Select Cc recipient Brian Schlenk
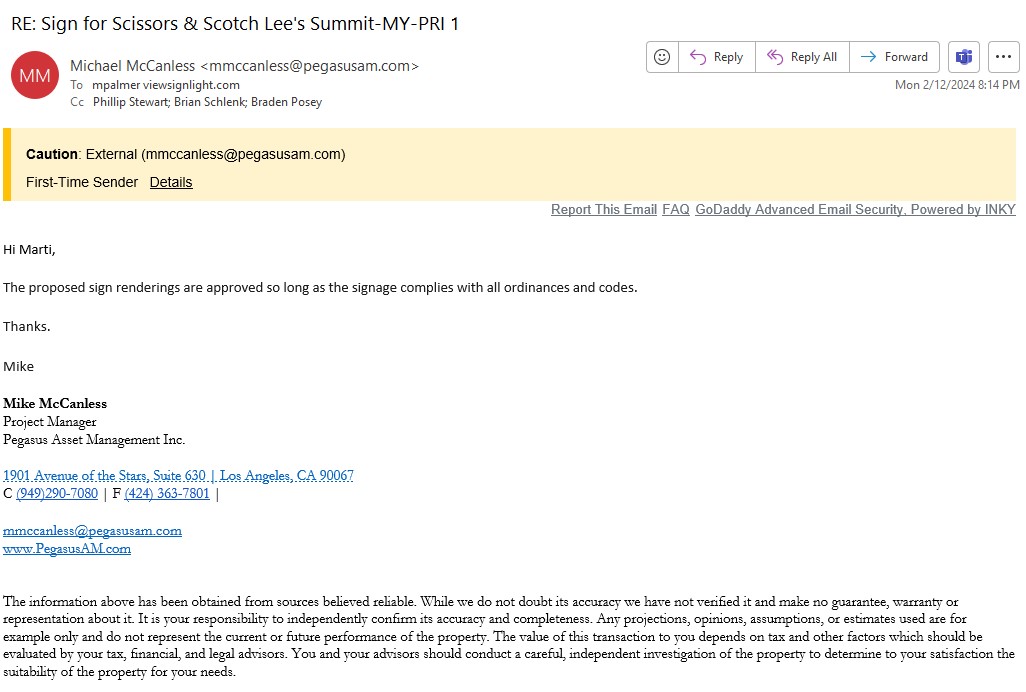The width and height of the screenshot is (1026, 692). (x=209, y=102)
